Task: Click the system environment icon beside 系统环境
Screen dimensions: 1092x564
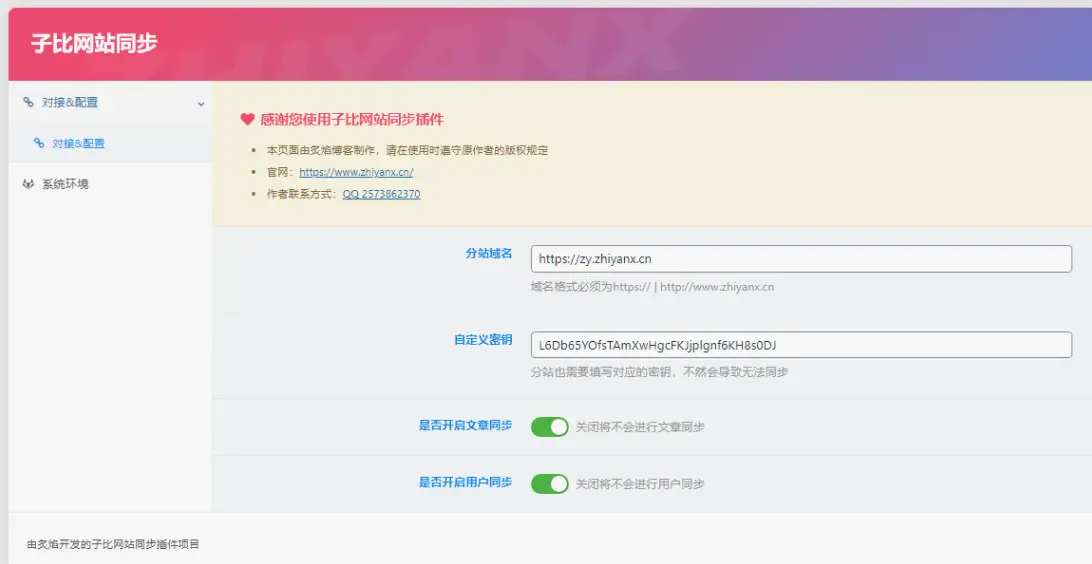Action: [x=29, y=184]
